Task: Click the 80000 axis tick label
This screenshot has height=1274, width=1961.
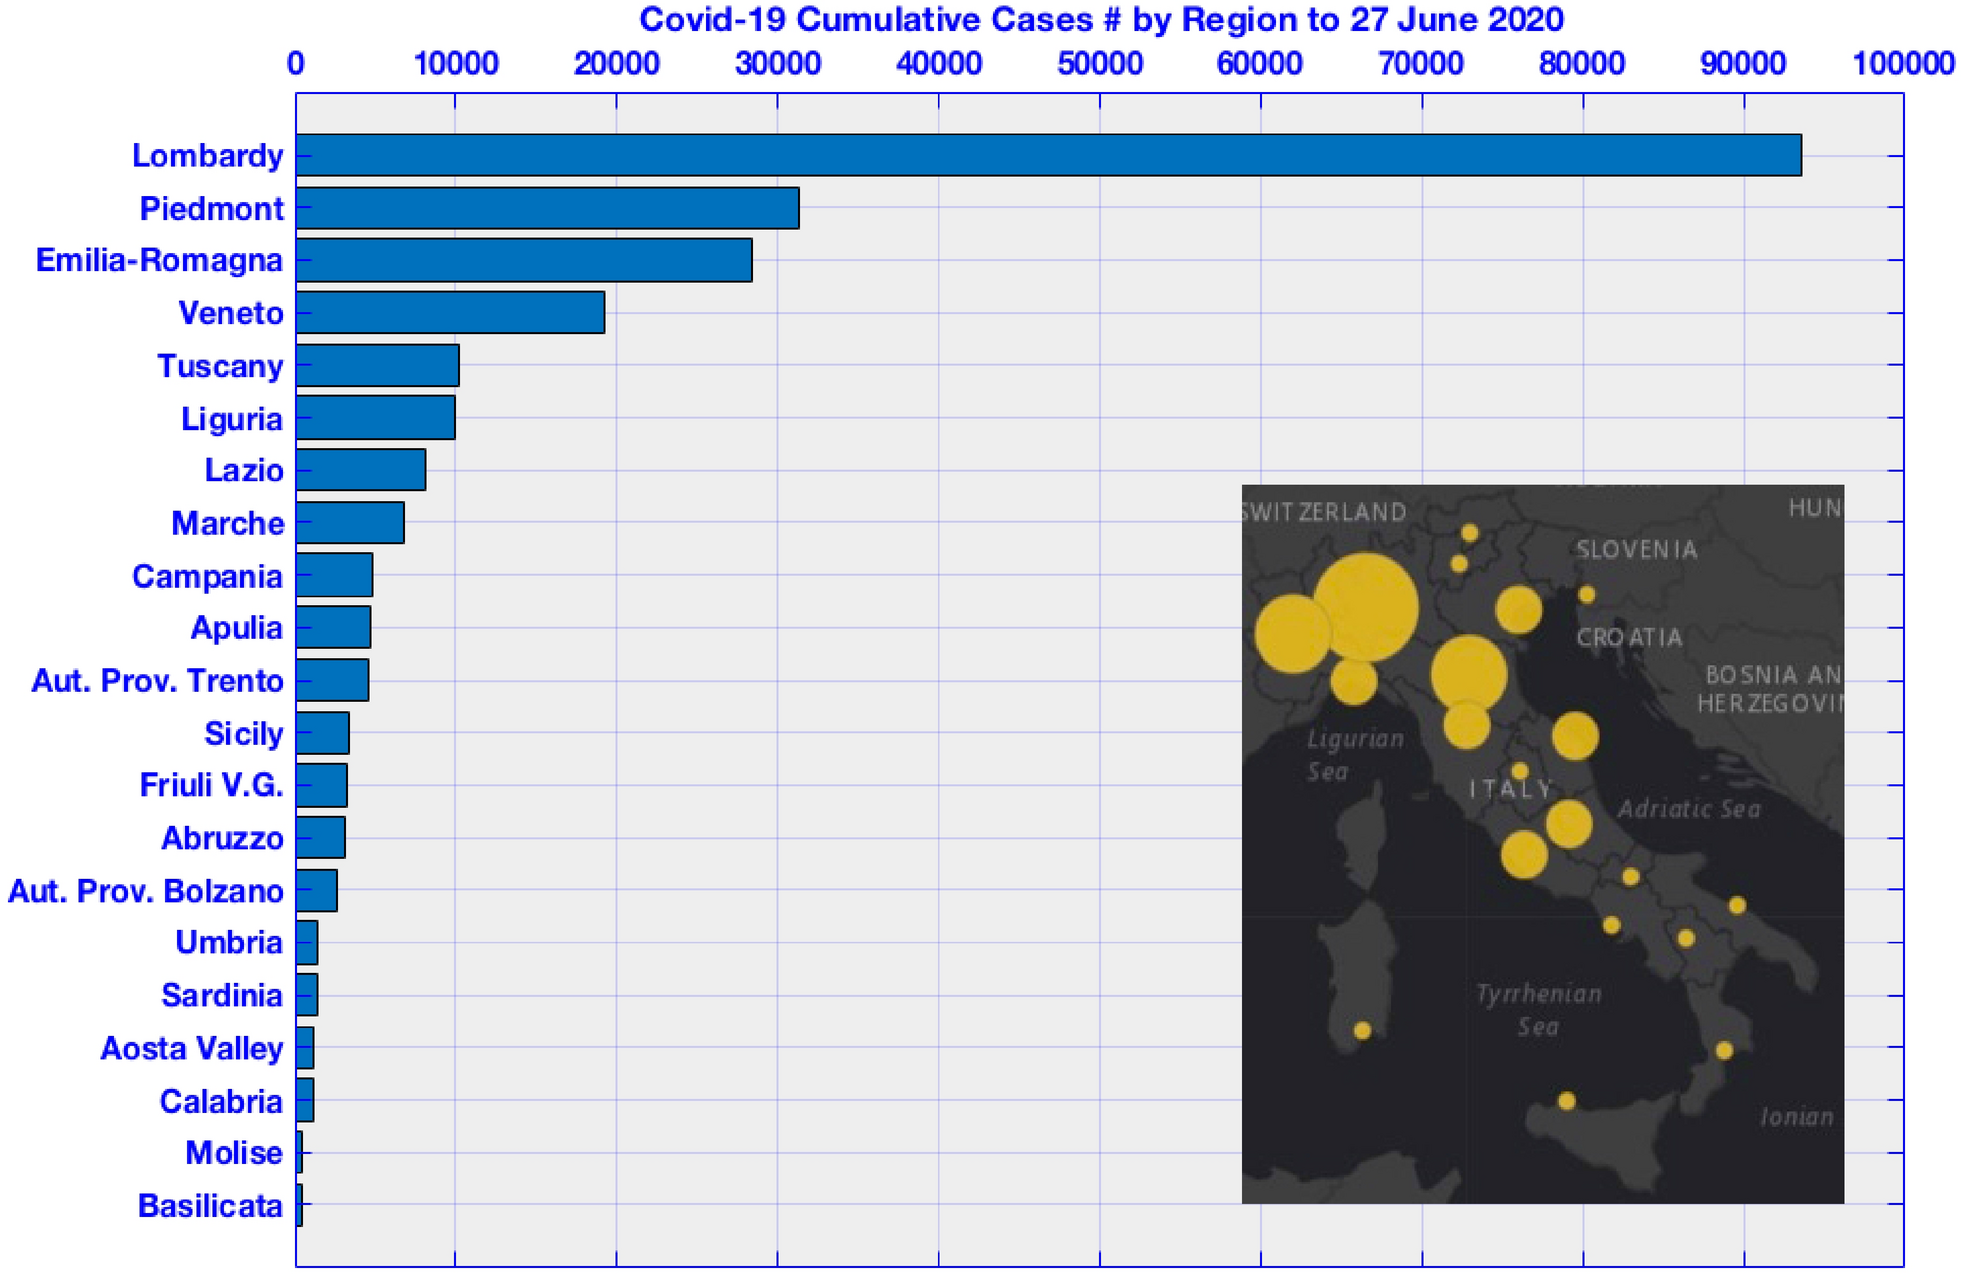Action: point(1582,64)
